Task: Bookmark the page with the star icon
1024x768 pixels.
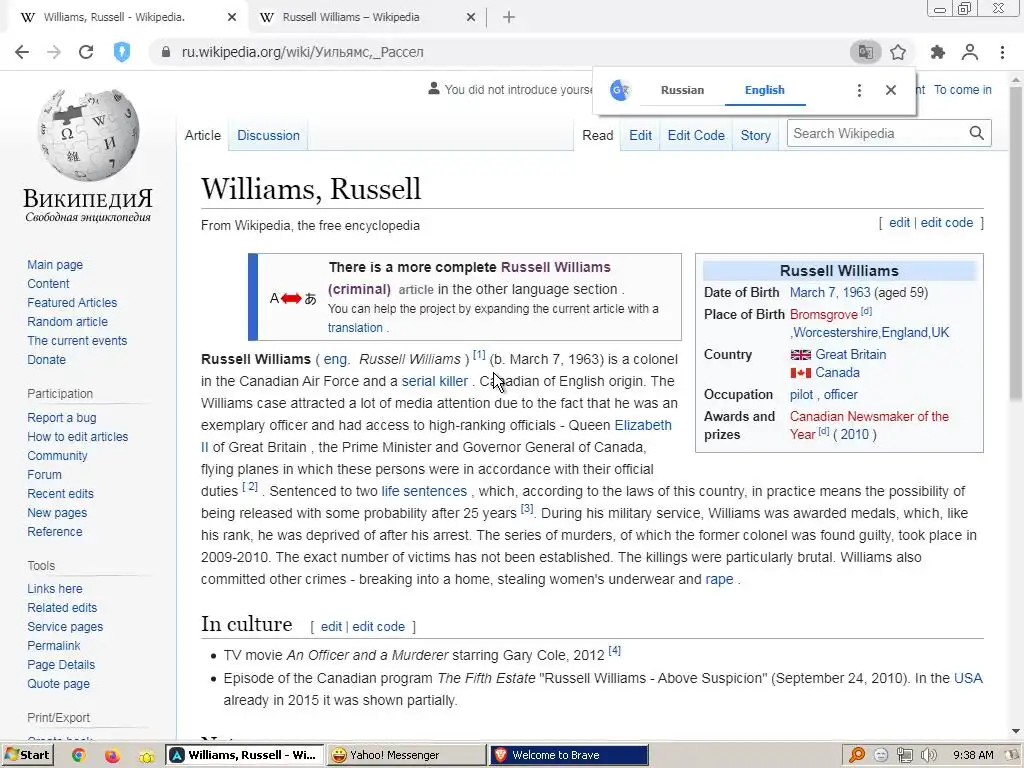Action: point(899,52)
